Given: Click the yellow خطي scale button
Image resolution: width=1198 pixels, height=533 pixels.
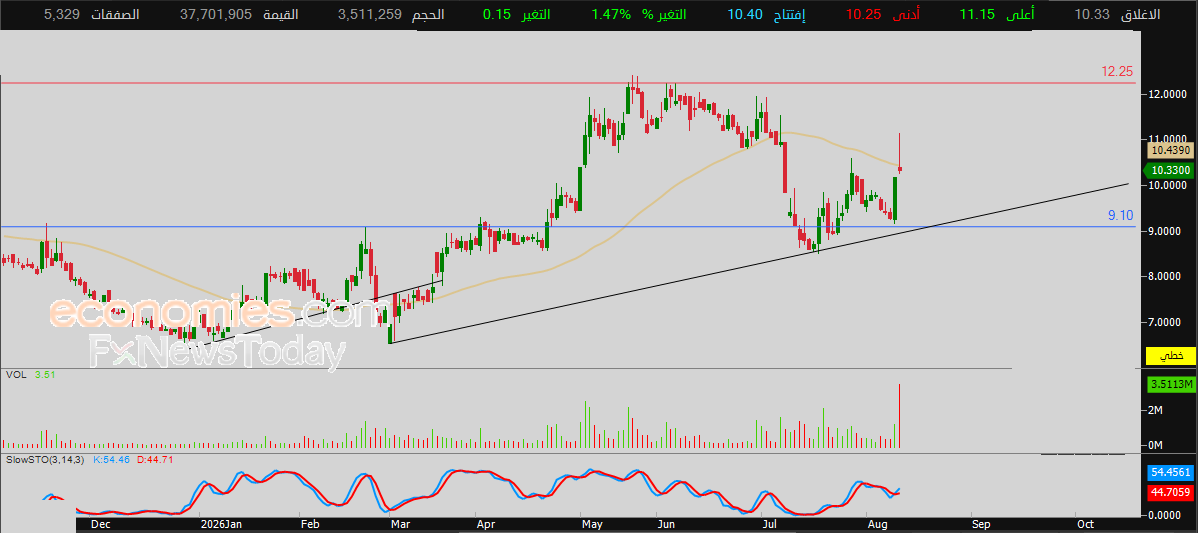Looking at the screenshot, I should point(1168,356).
